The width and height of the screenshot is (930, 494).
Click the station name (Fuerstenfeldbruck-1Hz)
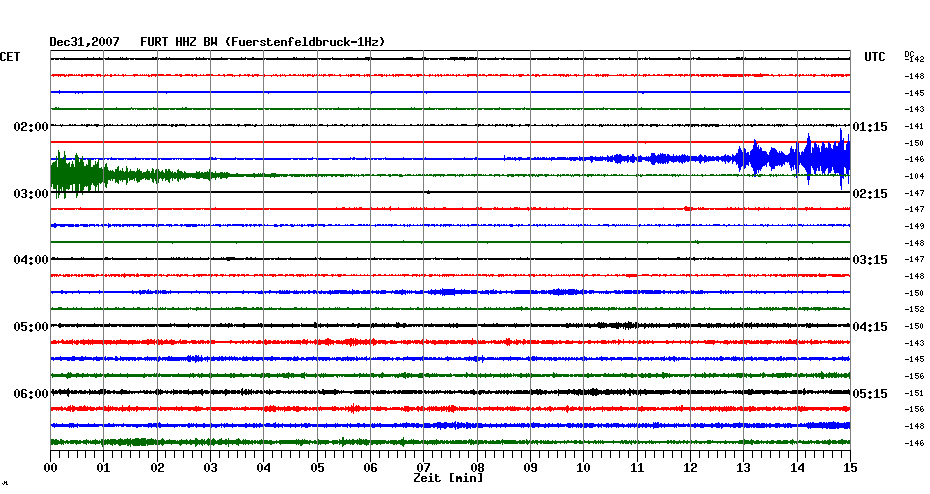tap(305, 42)
